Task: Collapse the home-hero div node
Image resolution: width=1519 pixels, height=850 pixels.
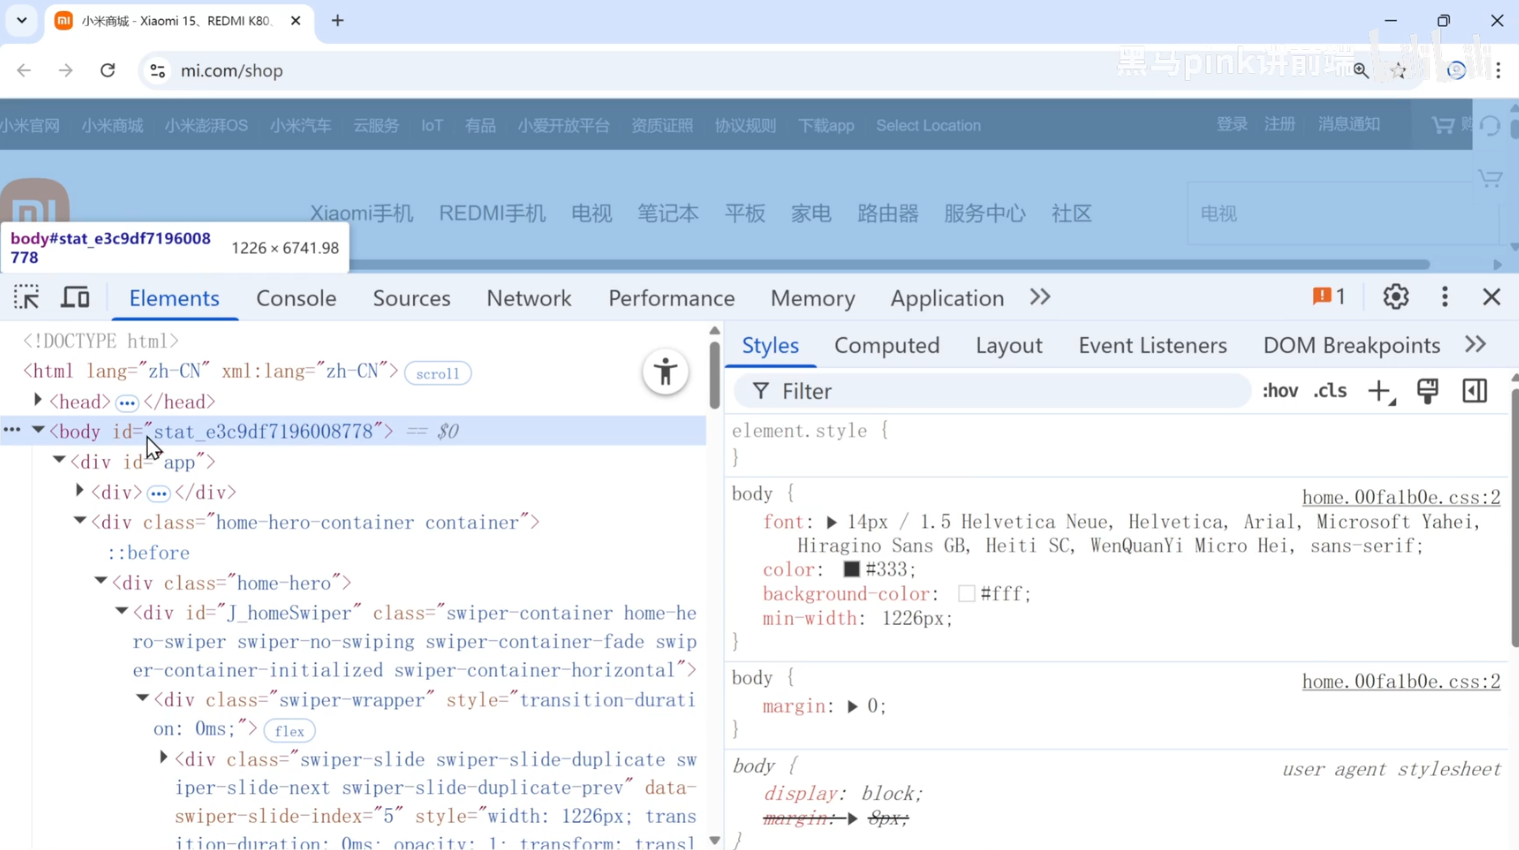Action: tap(101, 581)
